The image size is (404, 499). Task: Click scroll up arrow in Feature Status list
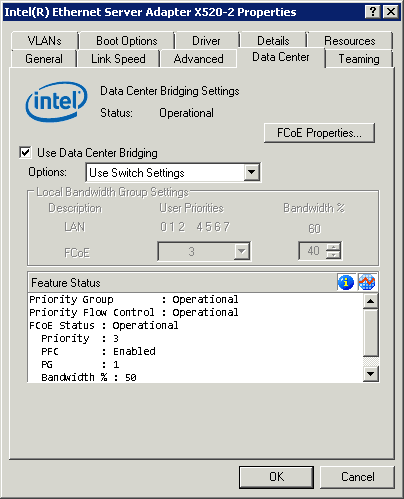click(371, 301)
